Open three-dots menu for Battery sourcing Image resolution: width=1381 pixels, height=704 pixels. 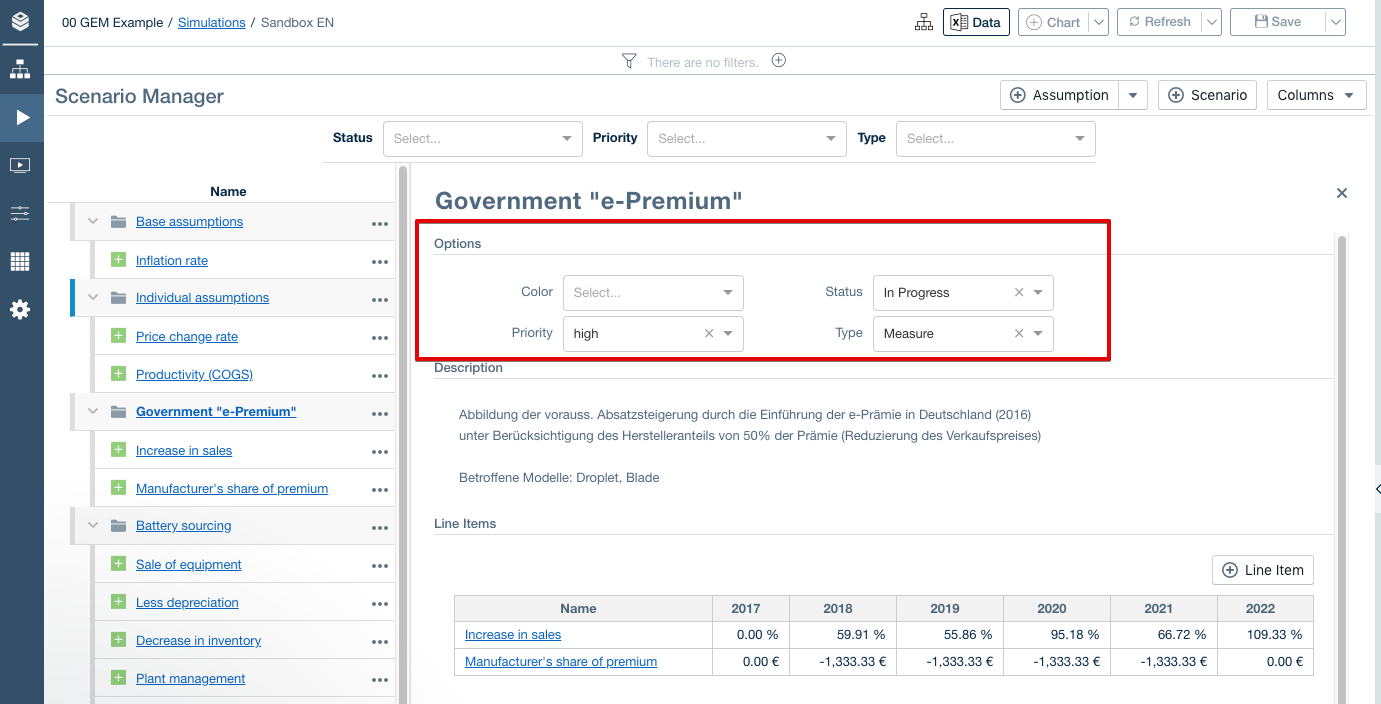[x=379, y=527]
